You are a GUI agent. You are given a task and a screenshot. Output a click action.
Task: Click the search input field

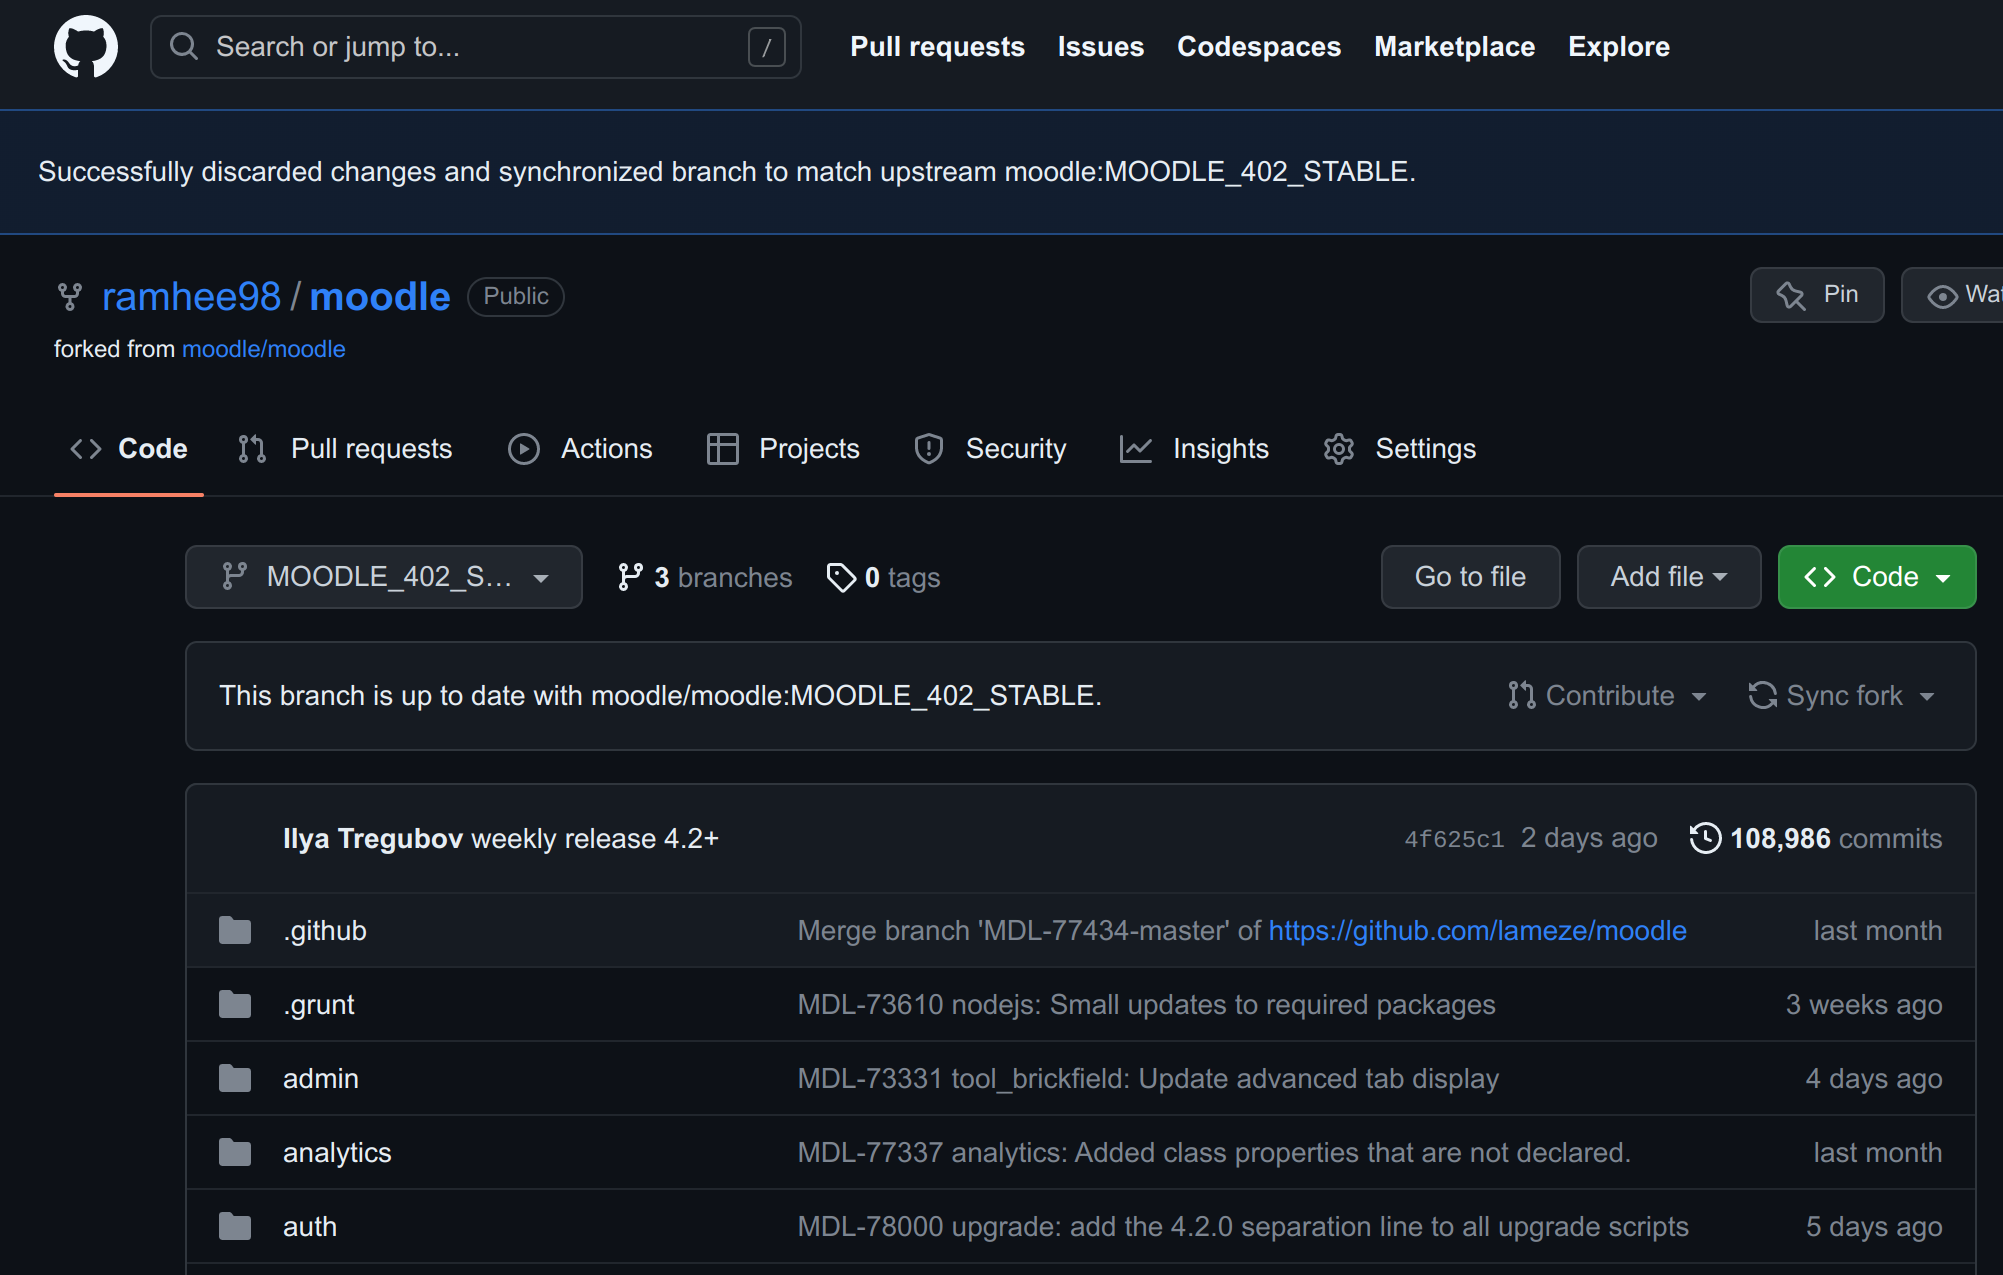pos(475,46)
